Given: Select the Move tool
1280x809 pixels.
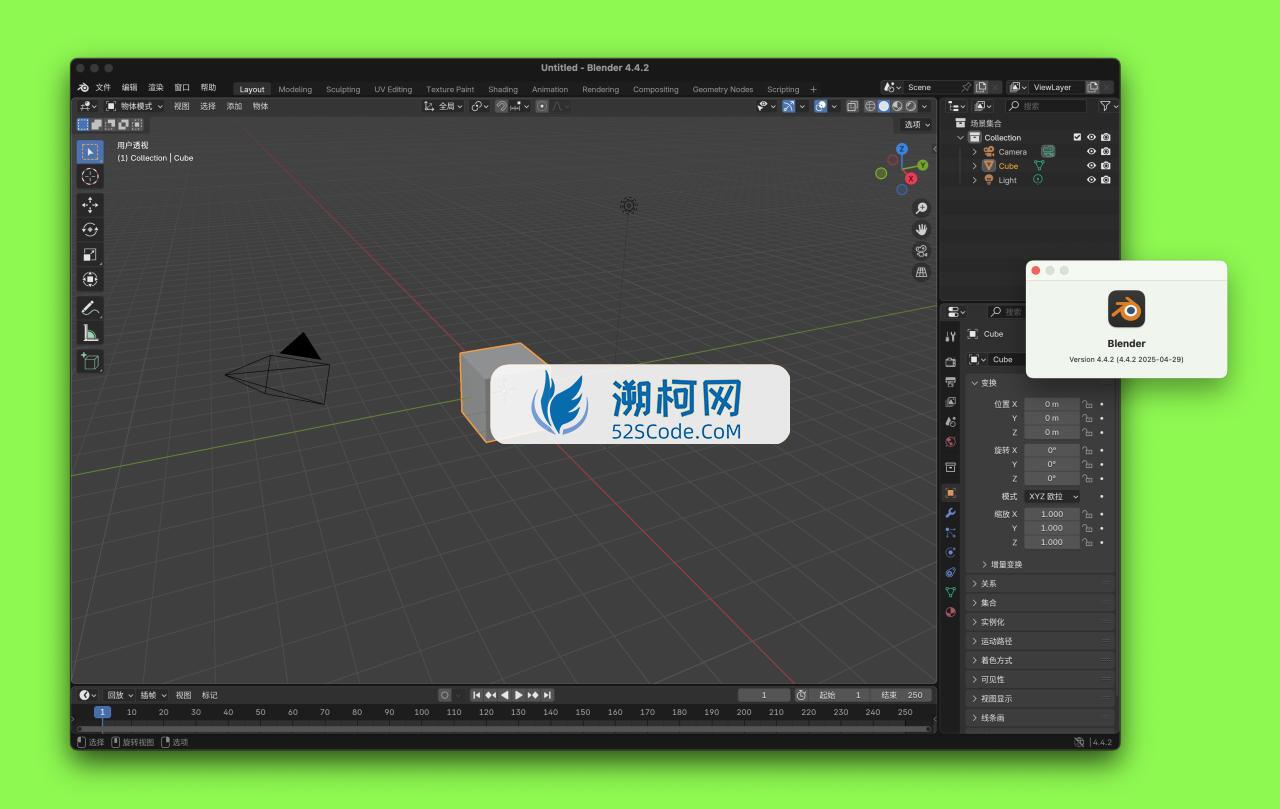Looking at the screenshot, I should (90, 205).
